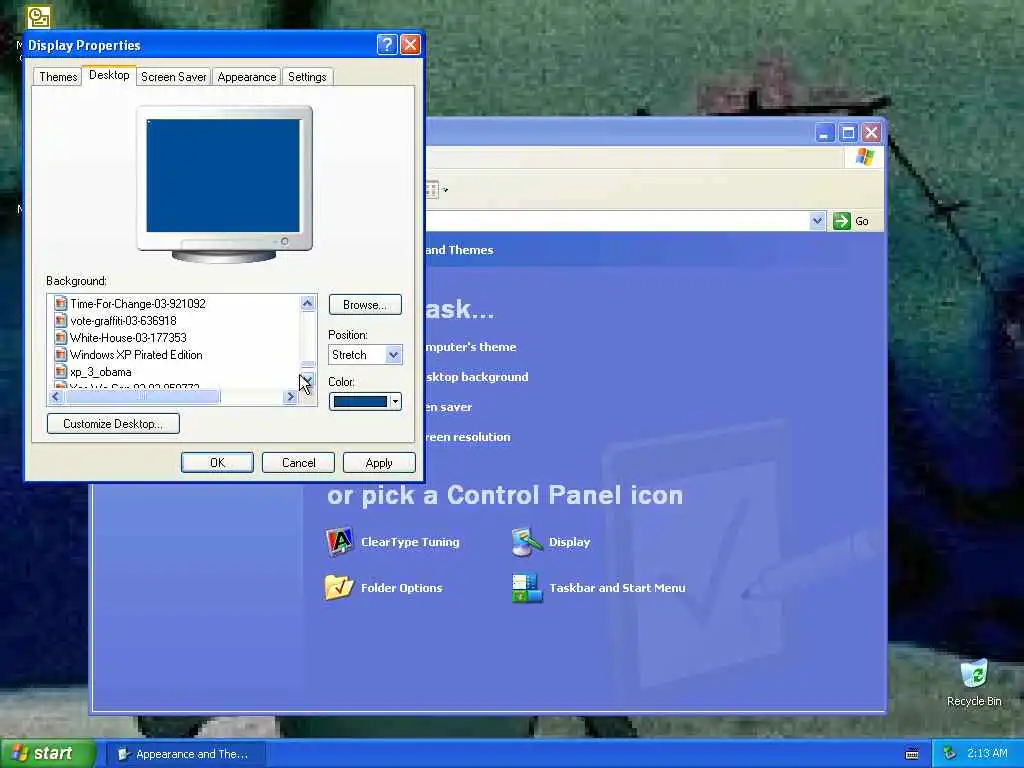Screen dimensions: 1024x768
Task: Open the Start menu
Action: click(48, 753)
